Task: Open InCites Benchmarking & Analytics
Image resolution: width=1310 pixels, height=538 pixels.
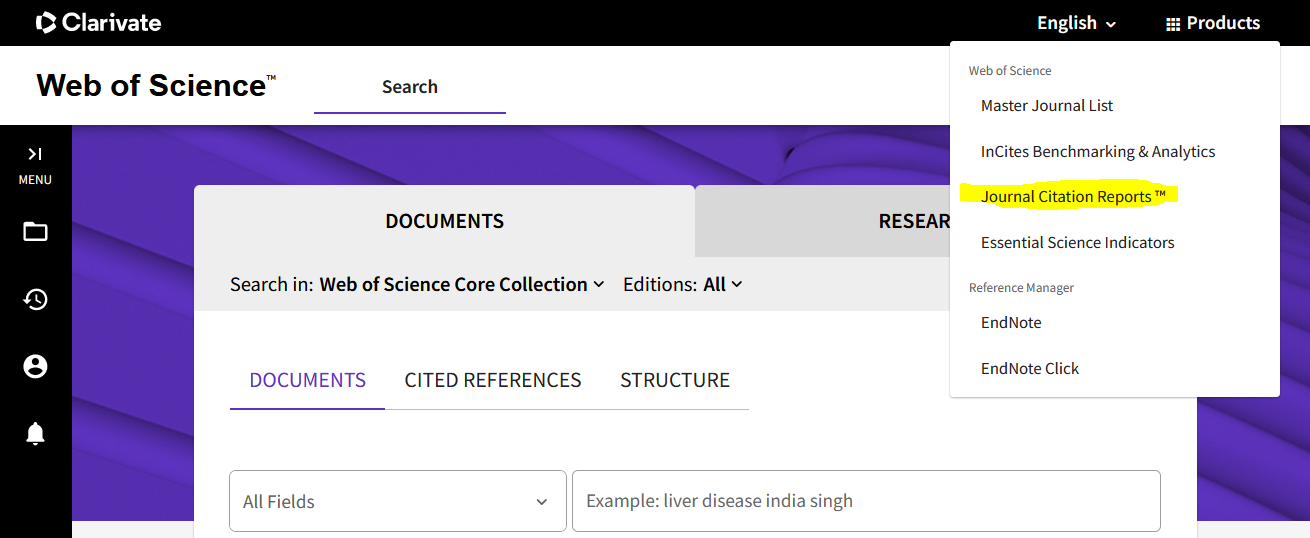Action: tap(1098, 151)
